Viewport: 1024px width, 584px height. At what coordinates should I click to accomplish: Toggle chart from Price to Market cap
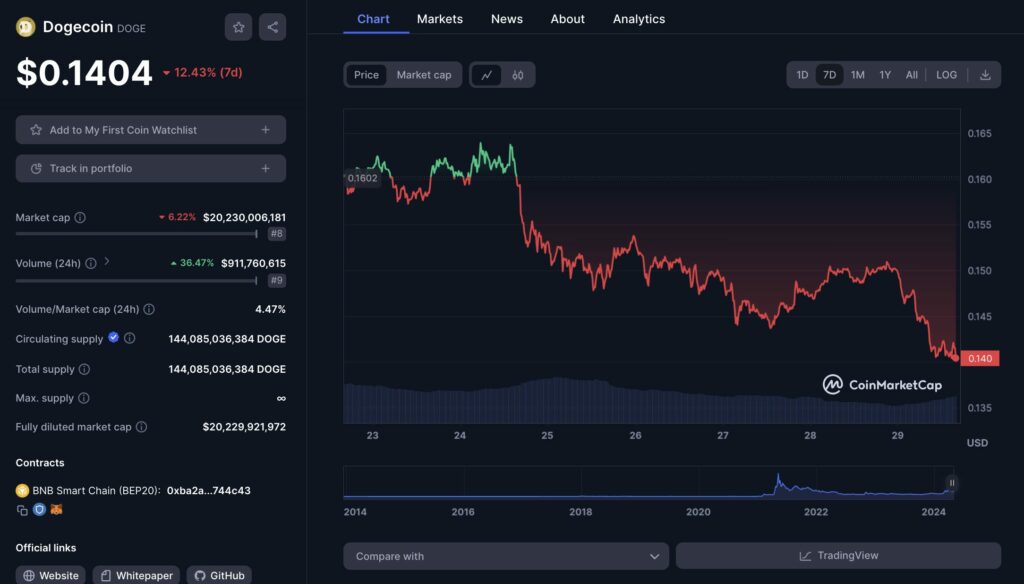(x=424, y=74)
